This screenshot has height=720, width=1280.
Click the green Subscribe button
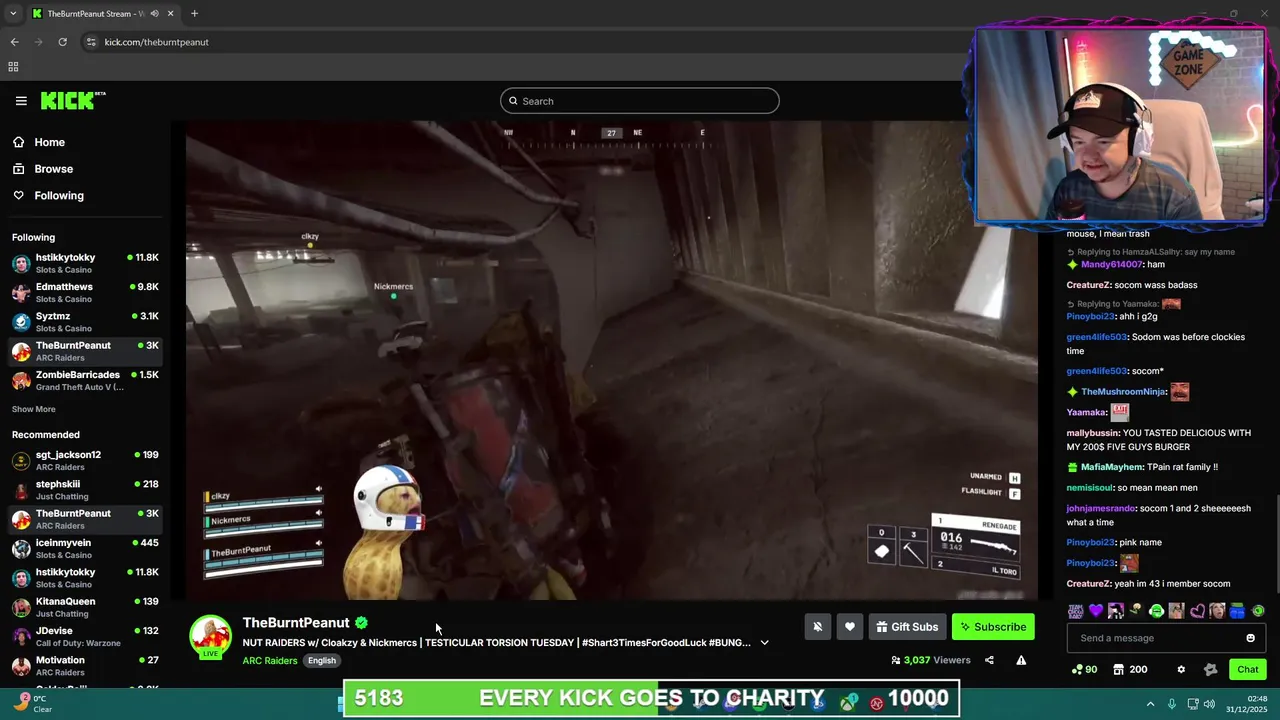coord(993,627)
